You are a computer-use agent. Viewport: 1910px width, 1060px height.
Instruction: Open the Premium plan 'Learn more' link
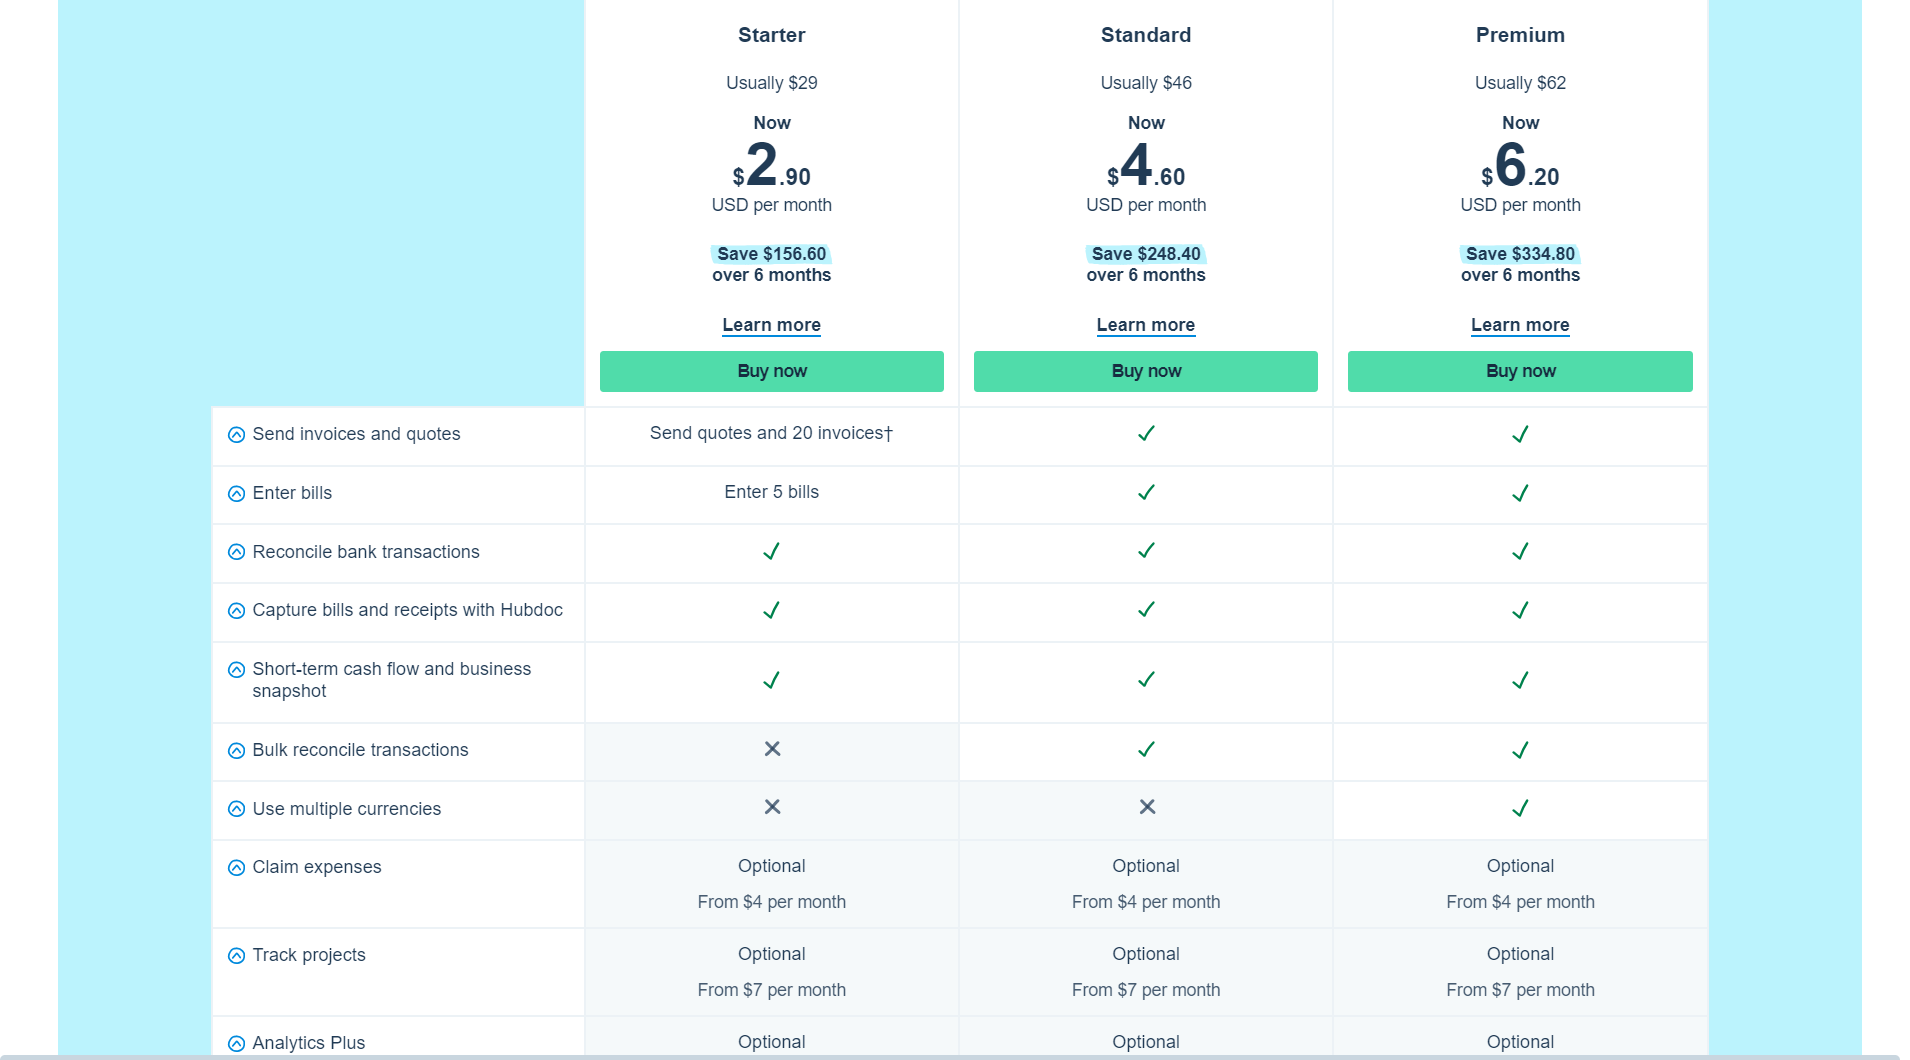click(1519, 325)
